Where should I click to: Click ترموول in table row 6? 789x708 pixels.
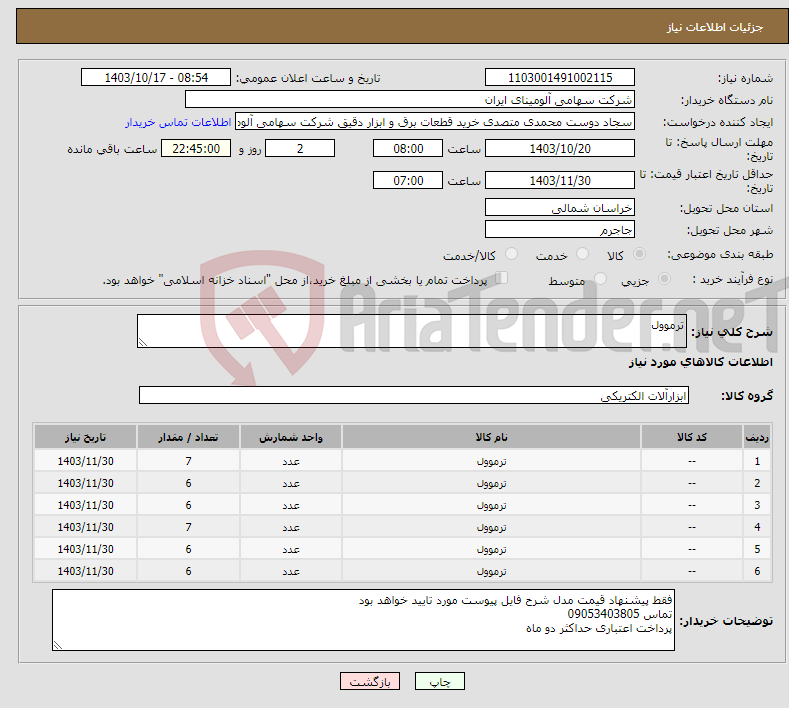[491, 572]
